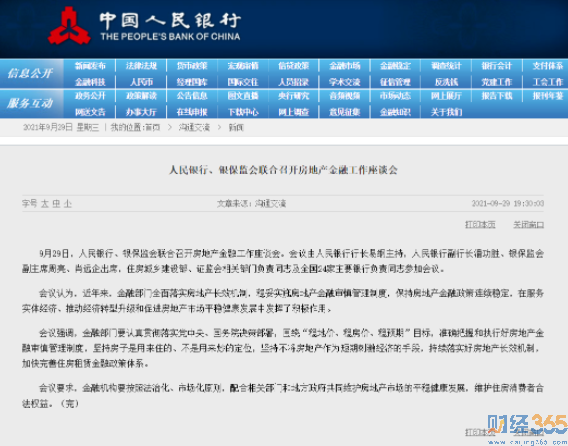Screen dimensions: 568x446
Task: Visit the 反洗钱 page
Action: click(446, 82)
